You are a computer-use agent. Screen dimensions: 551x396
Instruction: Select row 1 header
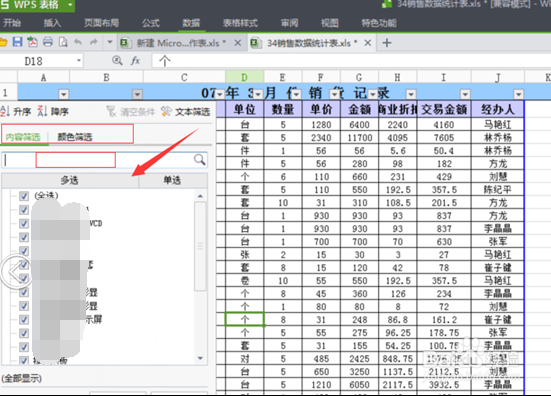[x=8, y=93]
